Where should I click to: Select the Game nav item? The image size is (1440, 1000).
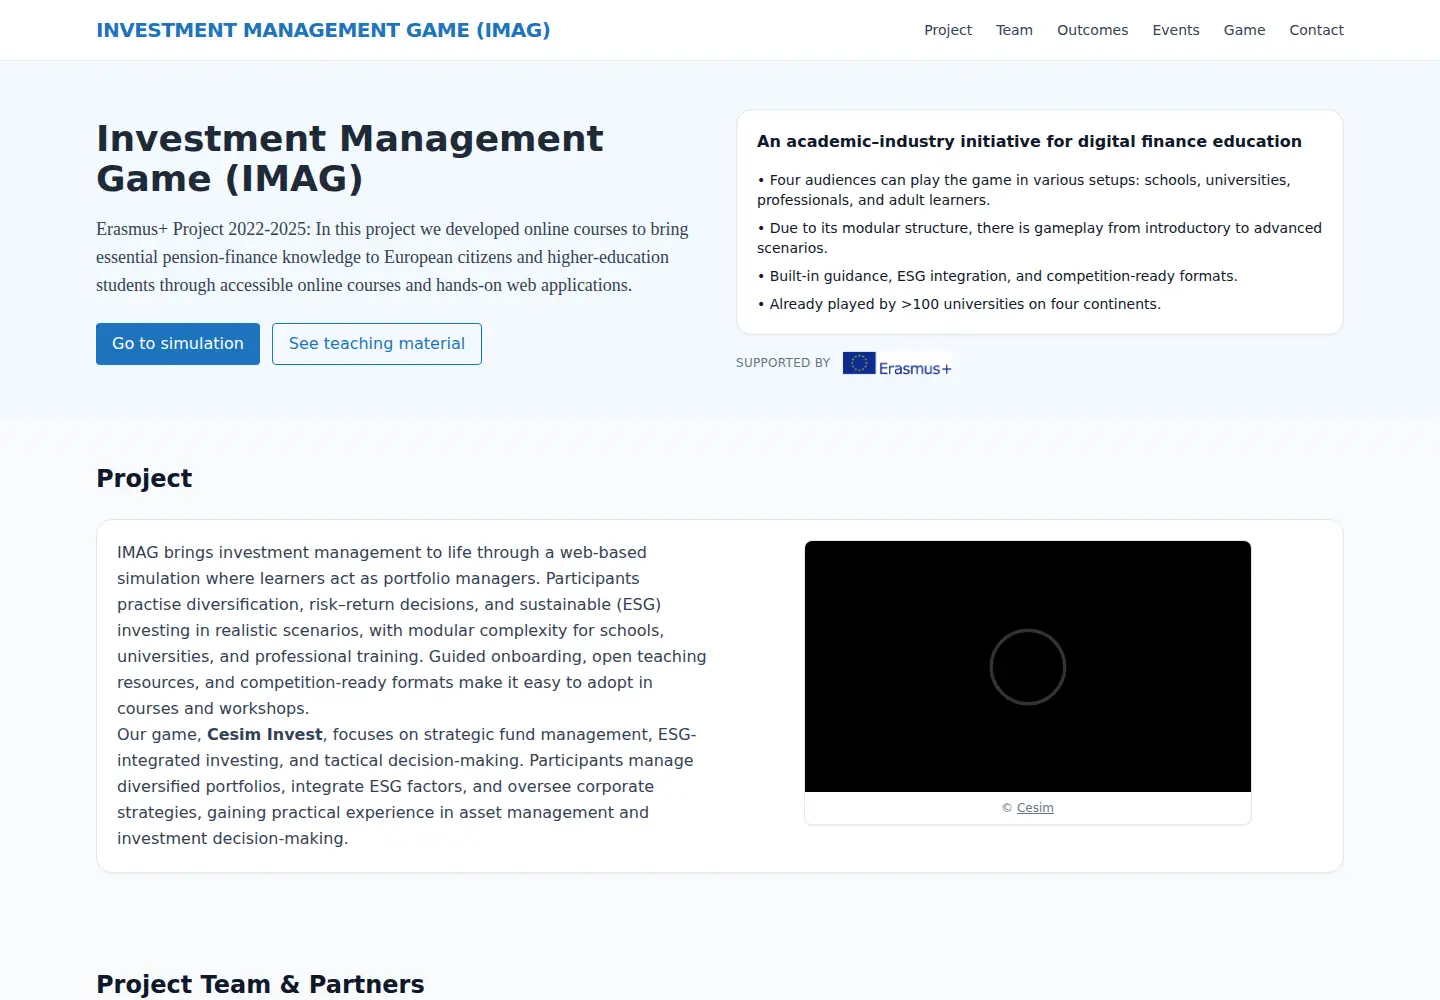click(1244, 30)
